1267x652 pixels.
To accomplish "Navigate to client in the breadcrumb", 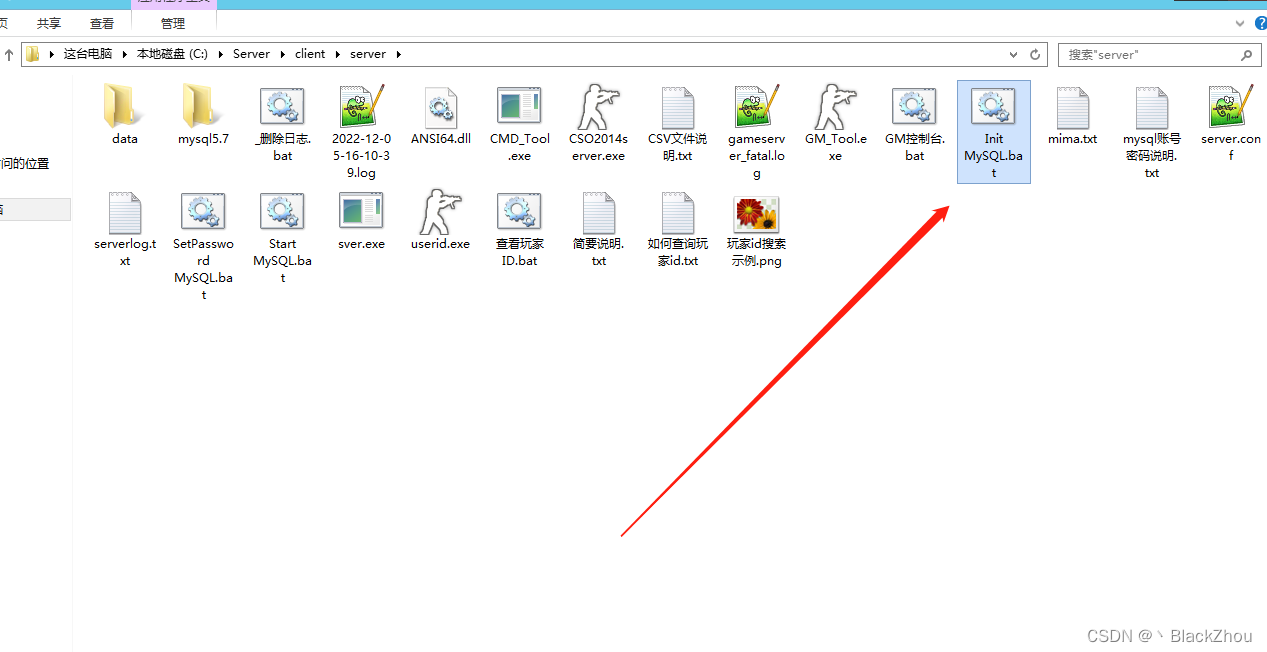I will point(310,54).
